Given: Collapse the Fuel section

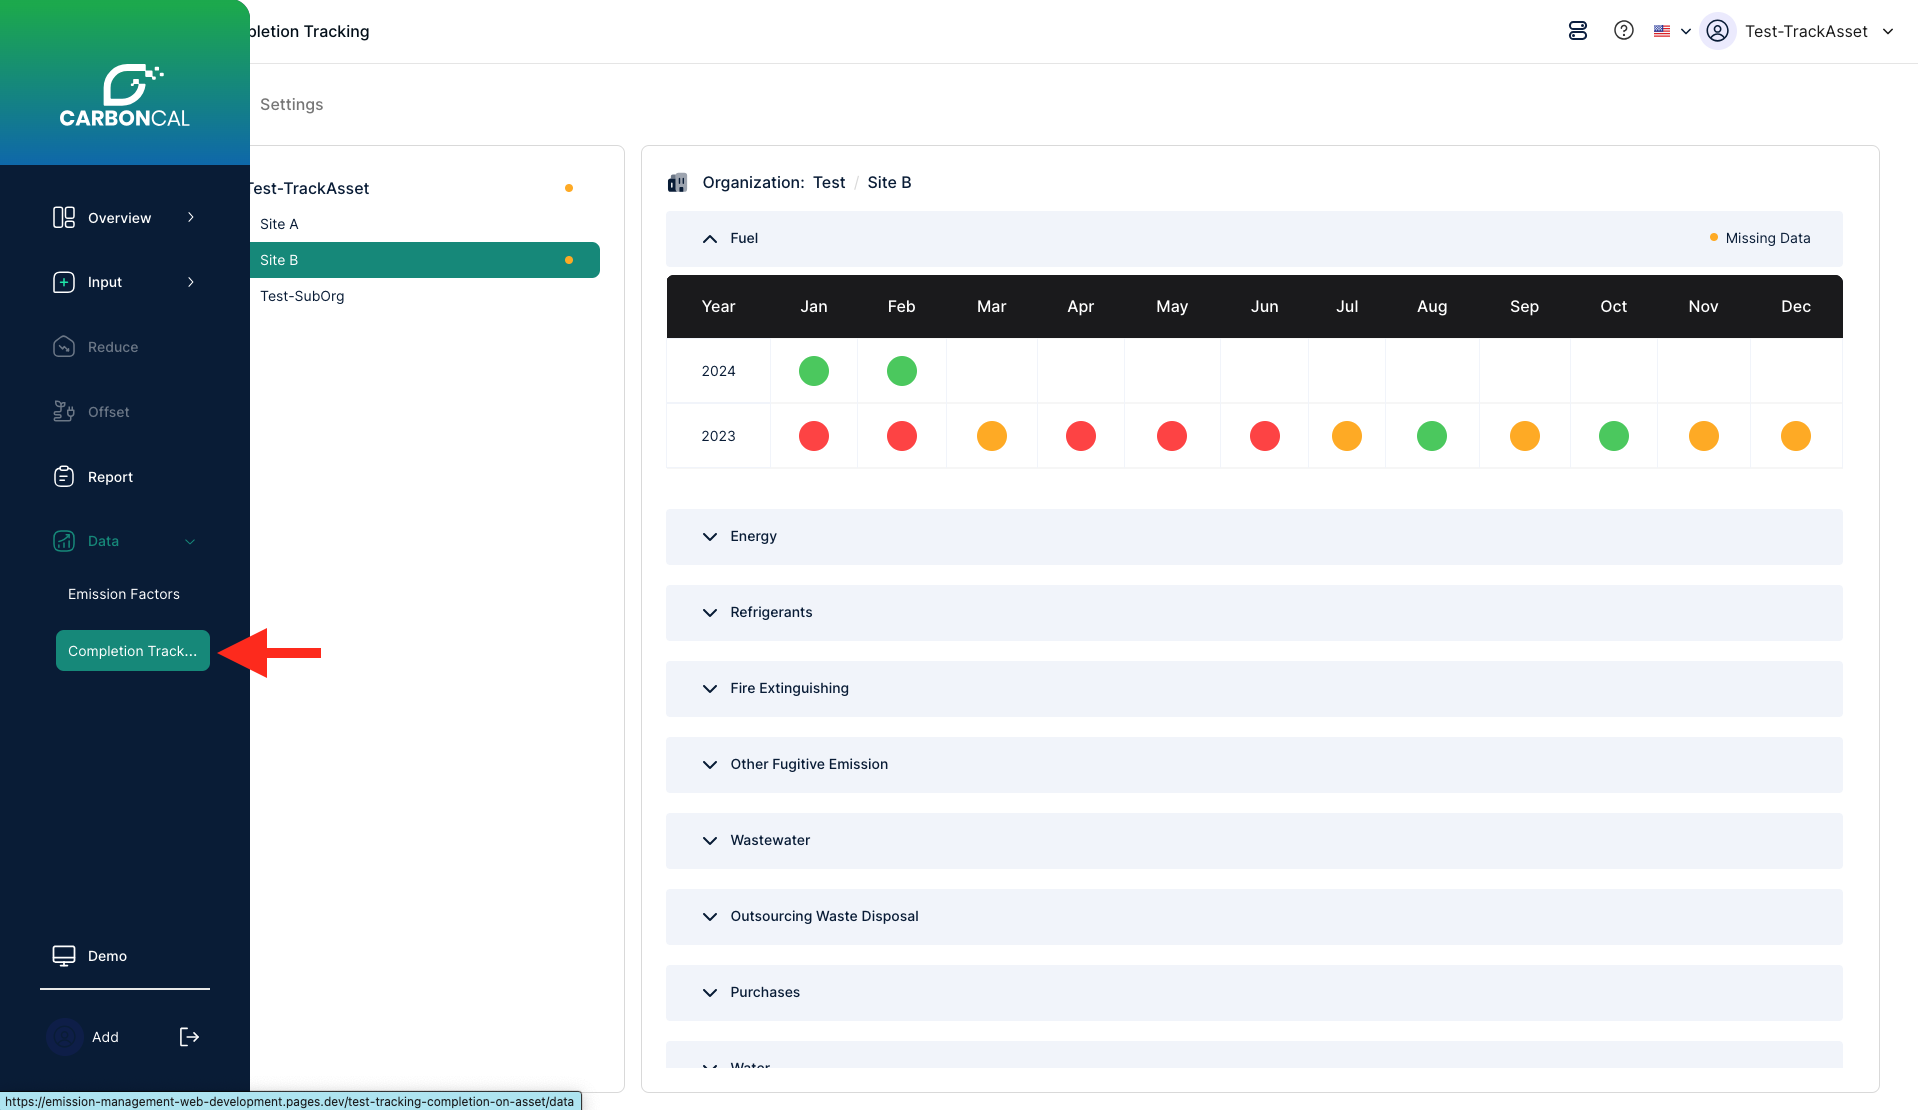Looking at the screenshot, I should tap(710, 239).
